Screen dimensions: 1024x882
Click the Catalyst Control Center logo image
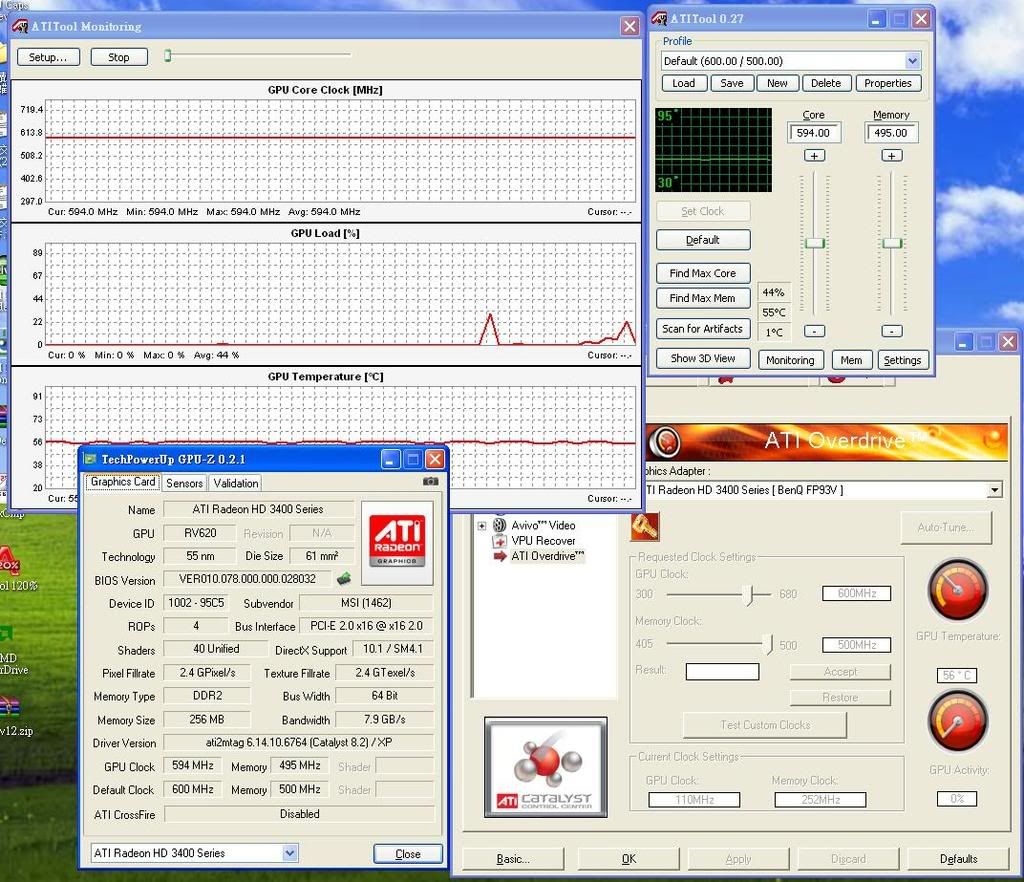546,767
